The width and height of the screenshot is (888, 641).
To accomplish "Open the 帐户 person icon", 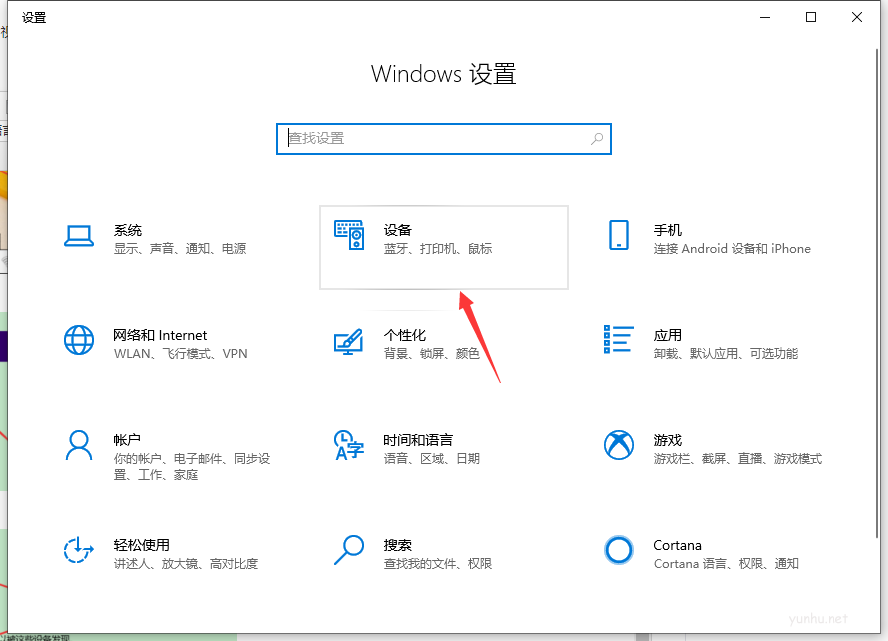I will pos(79,445).
